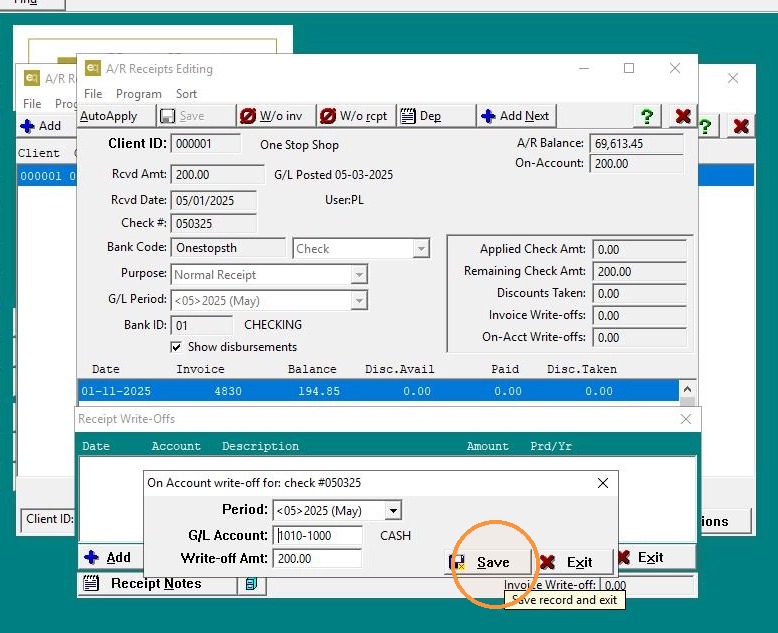Click the notes document icon beside Receipt Notes
778x633 pixels.
pos(252,584)
